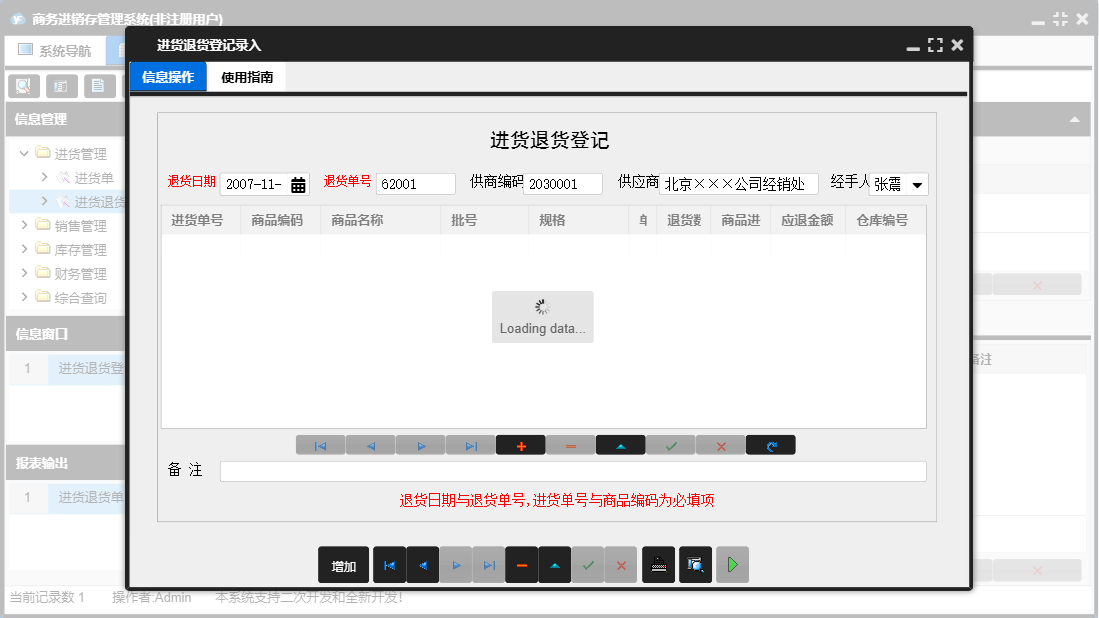The width and height of the screenshot is (1099, 618).
Task: Select the 信息操作 tab
Action: pyautogui.click(x=167, y=75)
